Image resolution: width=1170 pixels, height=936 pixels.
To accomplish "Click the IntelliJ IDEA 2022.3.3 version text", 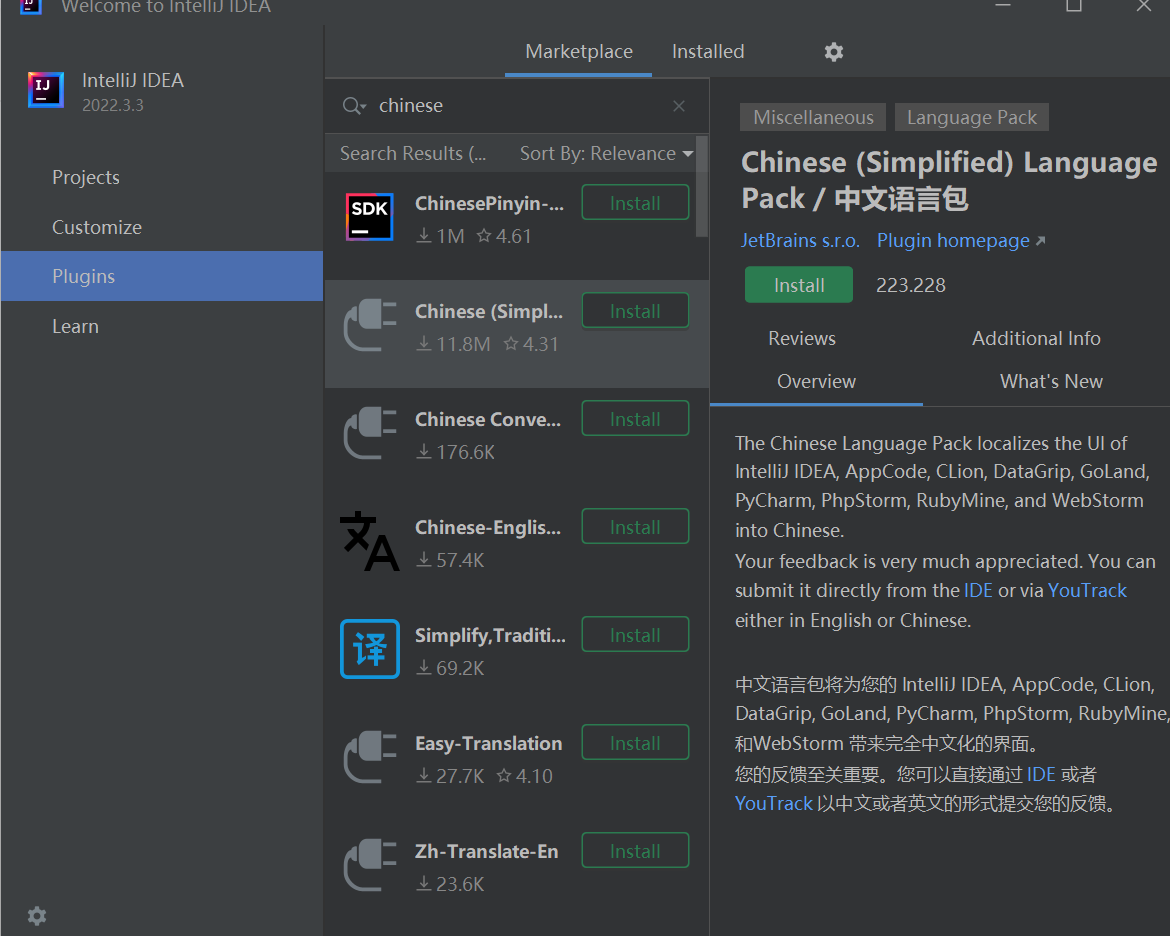I will pos(113,105).
